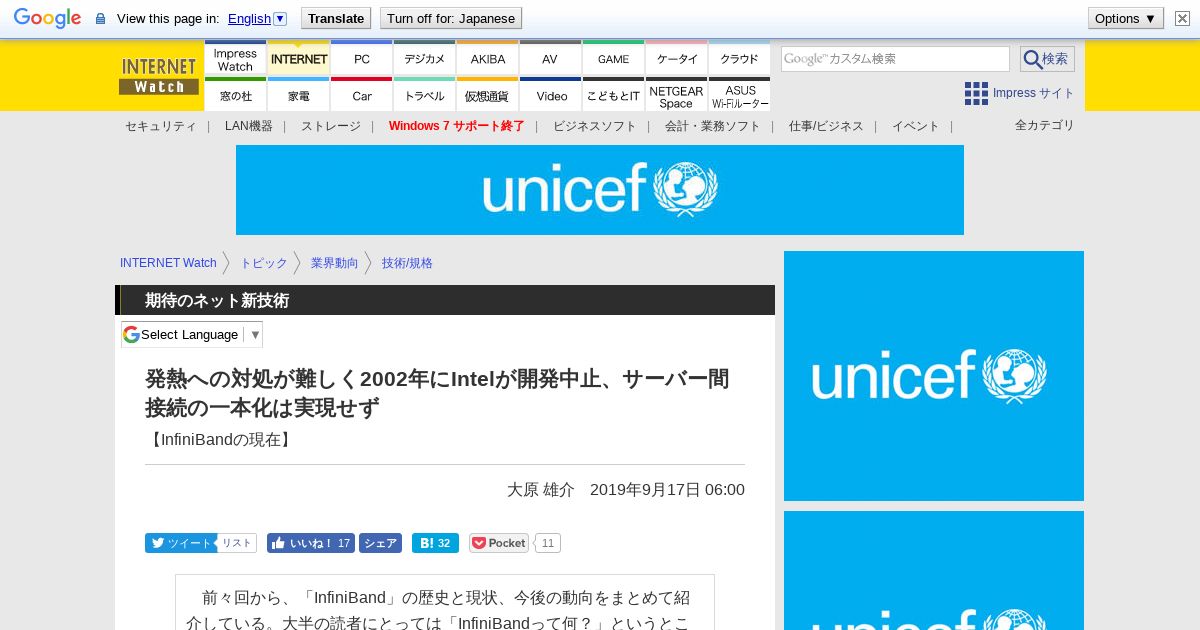Open the クラウド tab
Viewport: 1200px width, 630px height.
739,60
